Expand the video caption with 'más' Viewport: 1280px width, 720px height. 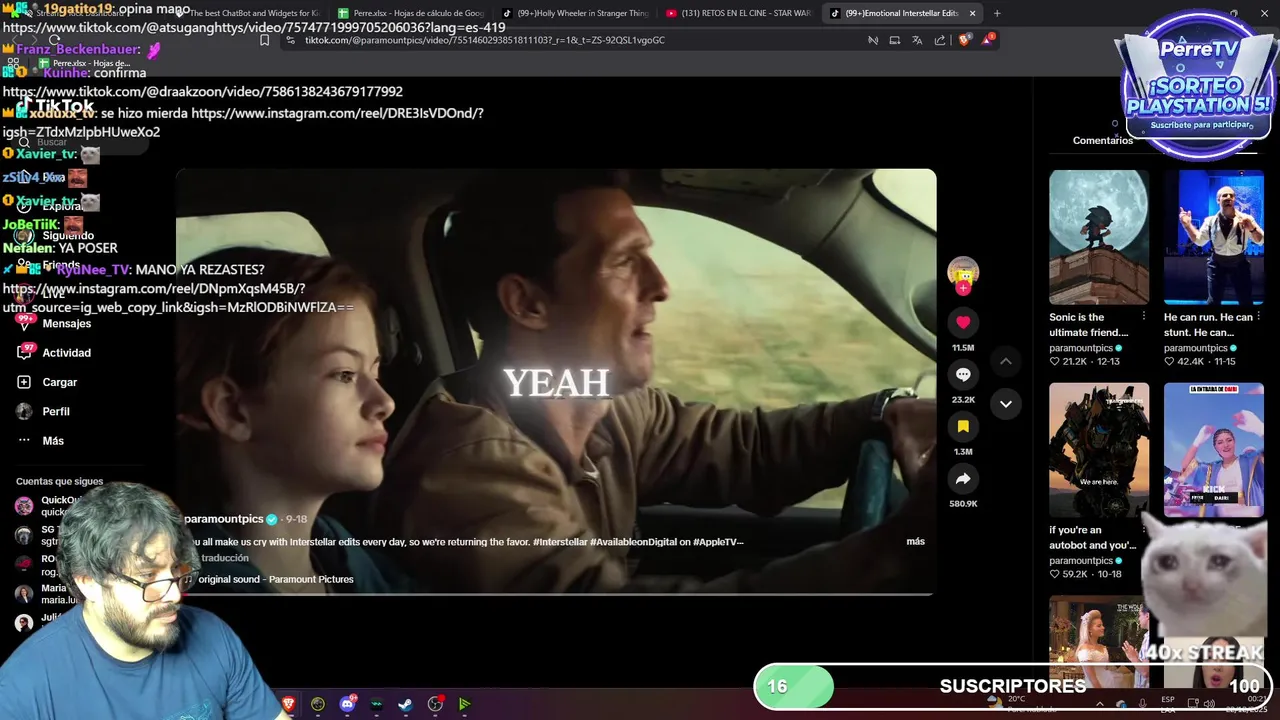915,541
